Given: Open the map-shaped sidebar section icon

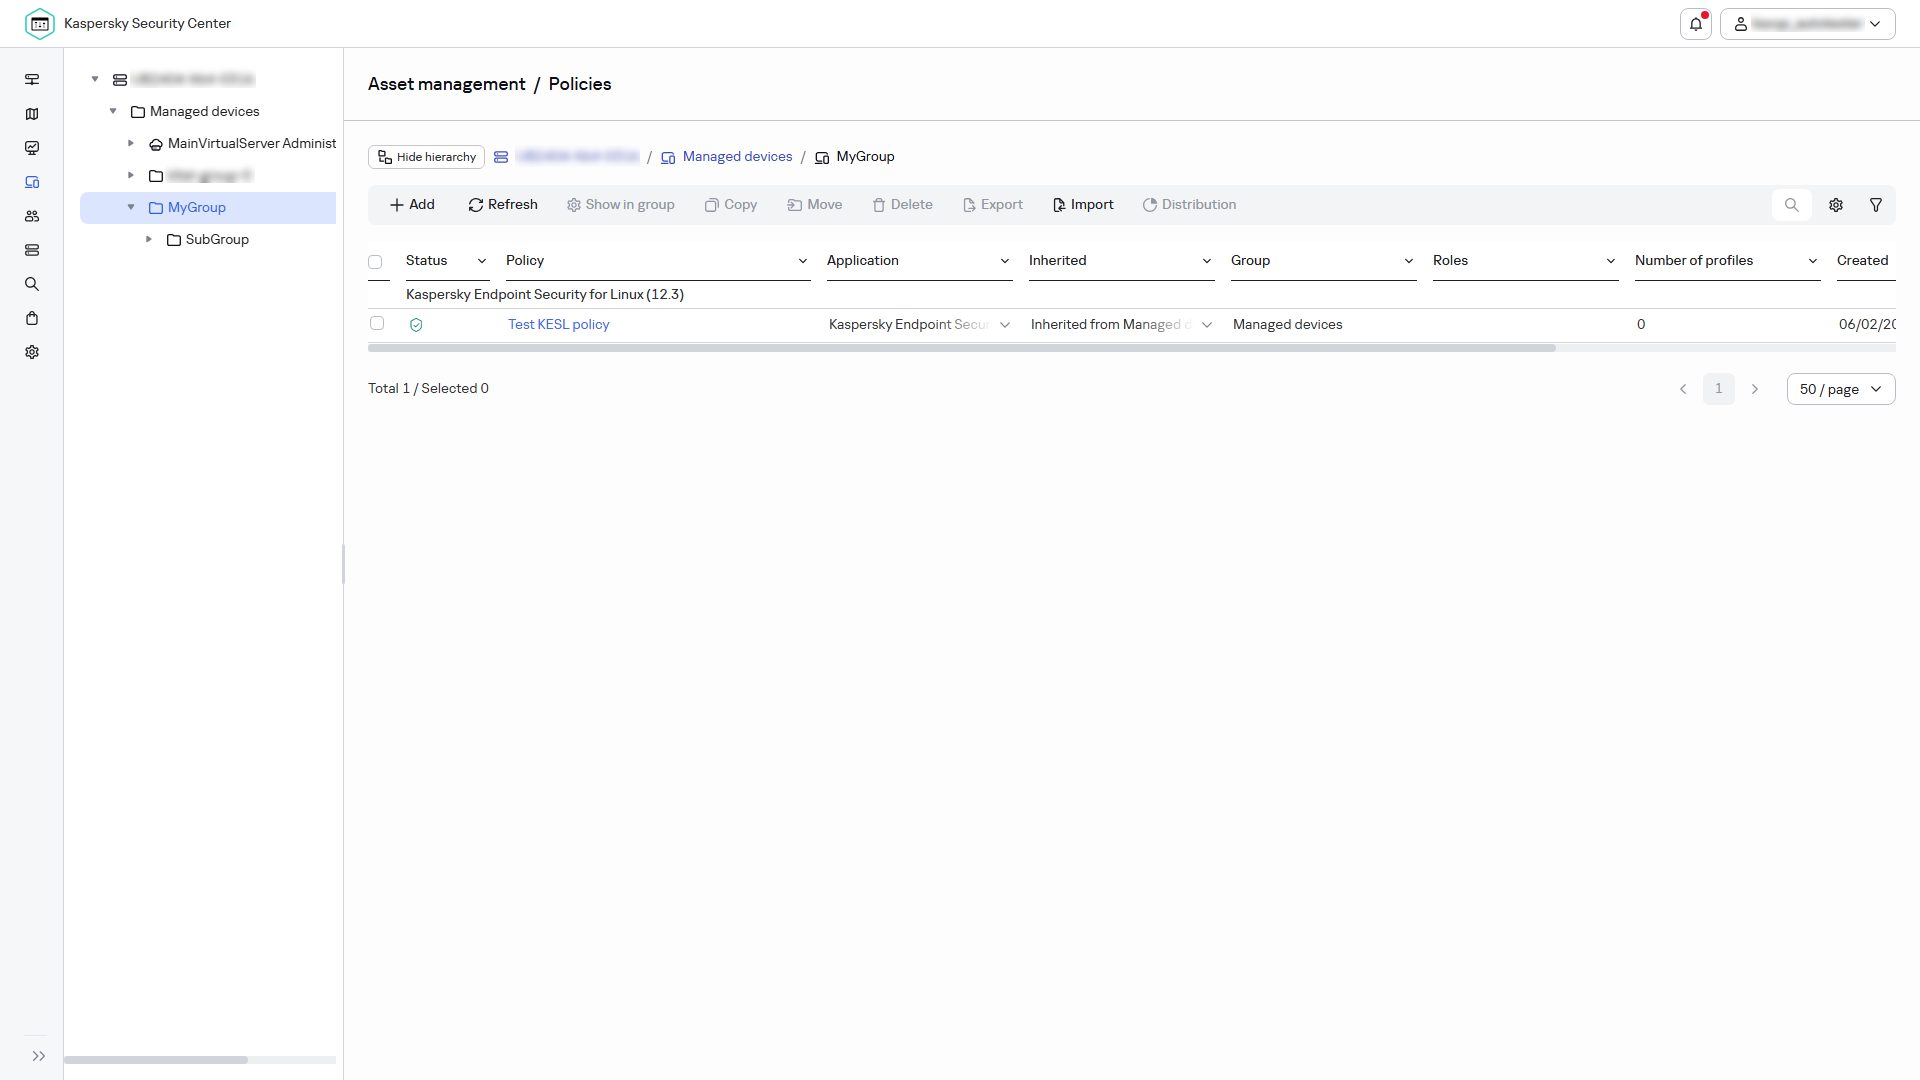Looking at the screenshot, I should [x=32, y=114].
